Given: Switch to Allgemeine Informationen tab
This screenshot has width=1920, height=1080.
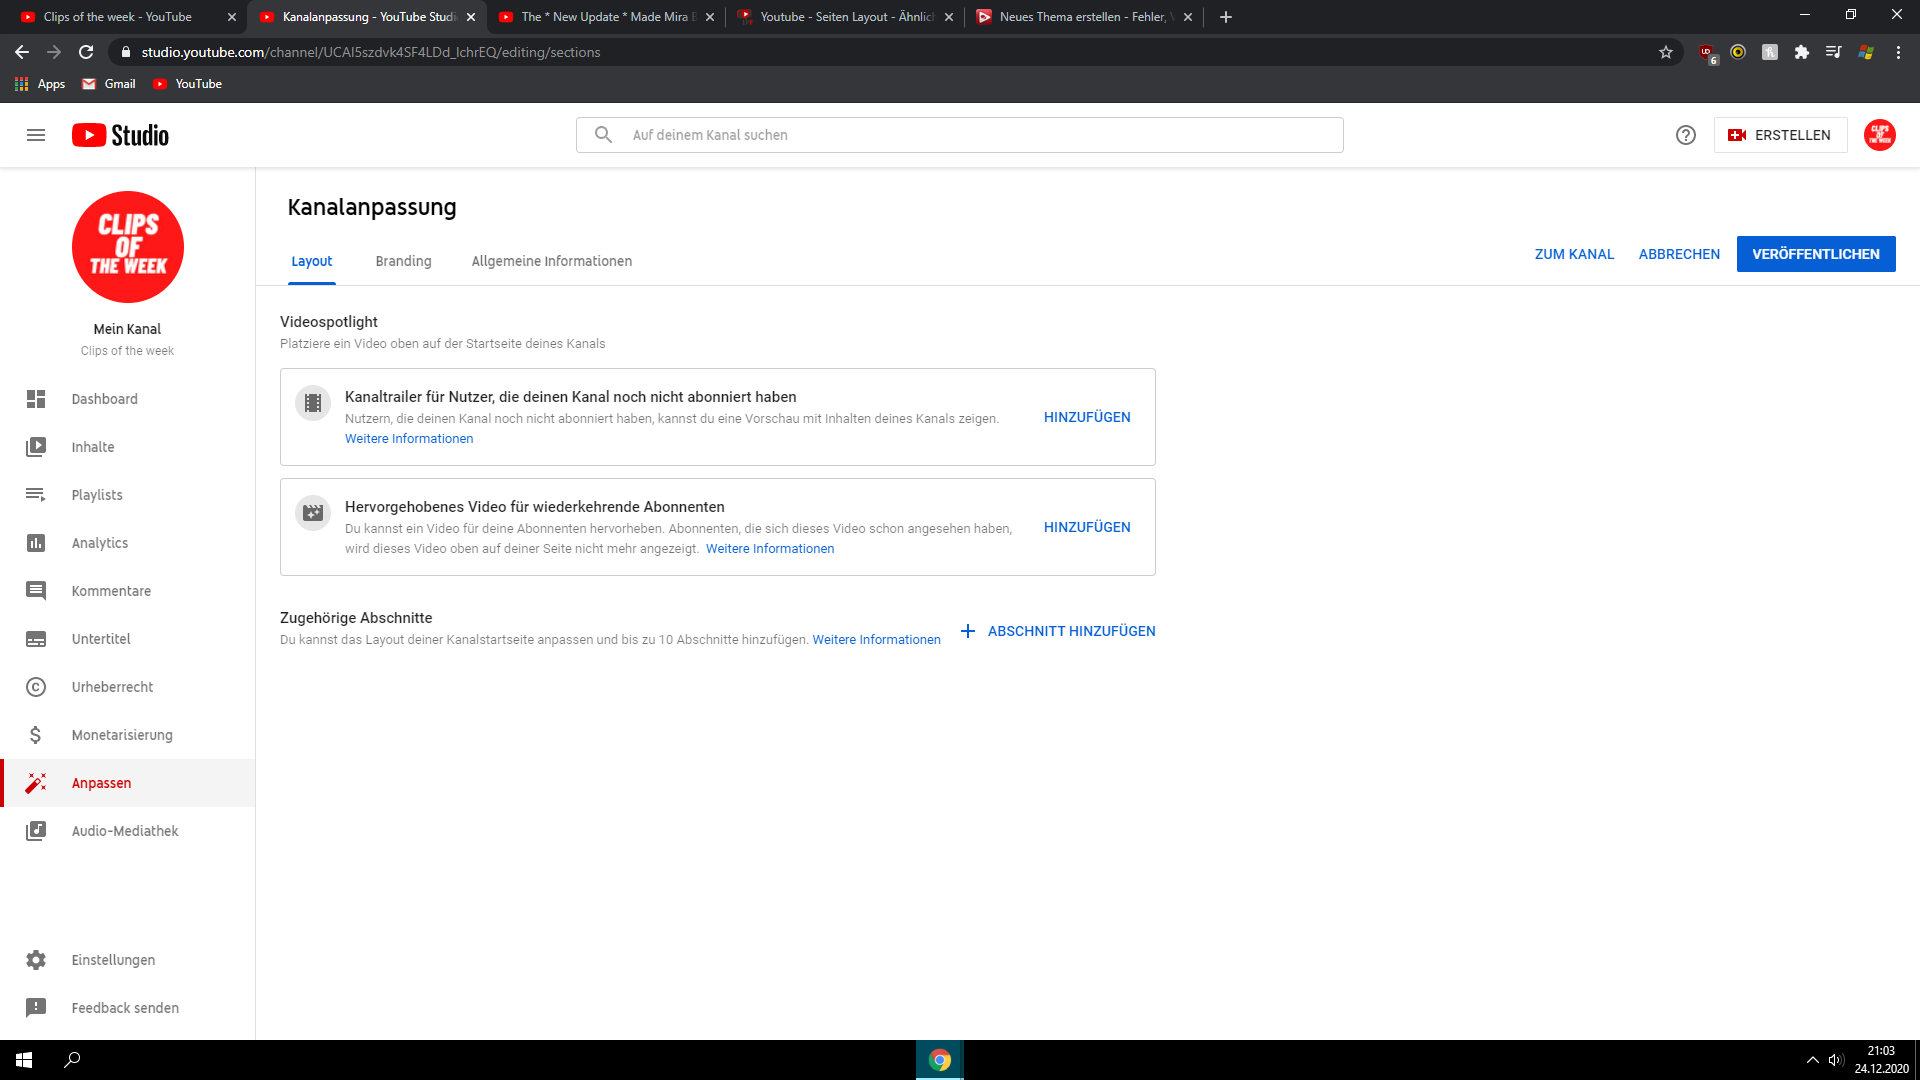Looking at the screenshot, I should [x=551, y=261].
